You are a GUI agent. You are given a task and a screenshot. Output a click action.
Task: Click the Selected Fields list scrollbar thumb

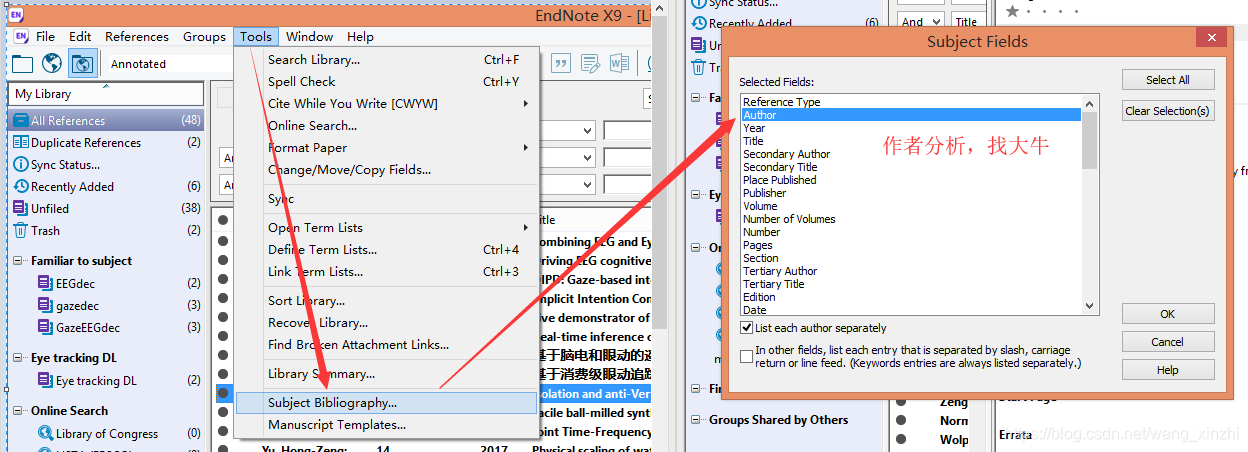(1090, 140)
